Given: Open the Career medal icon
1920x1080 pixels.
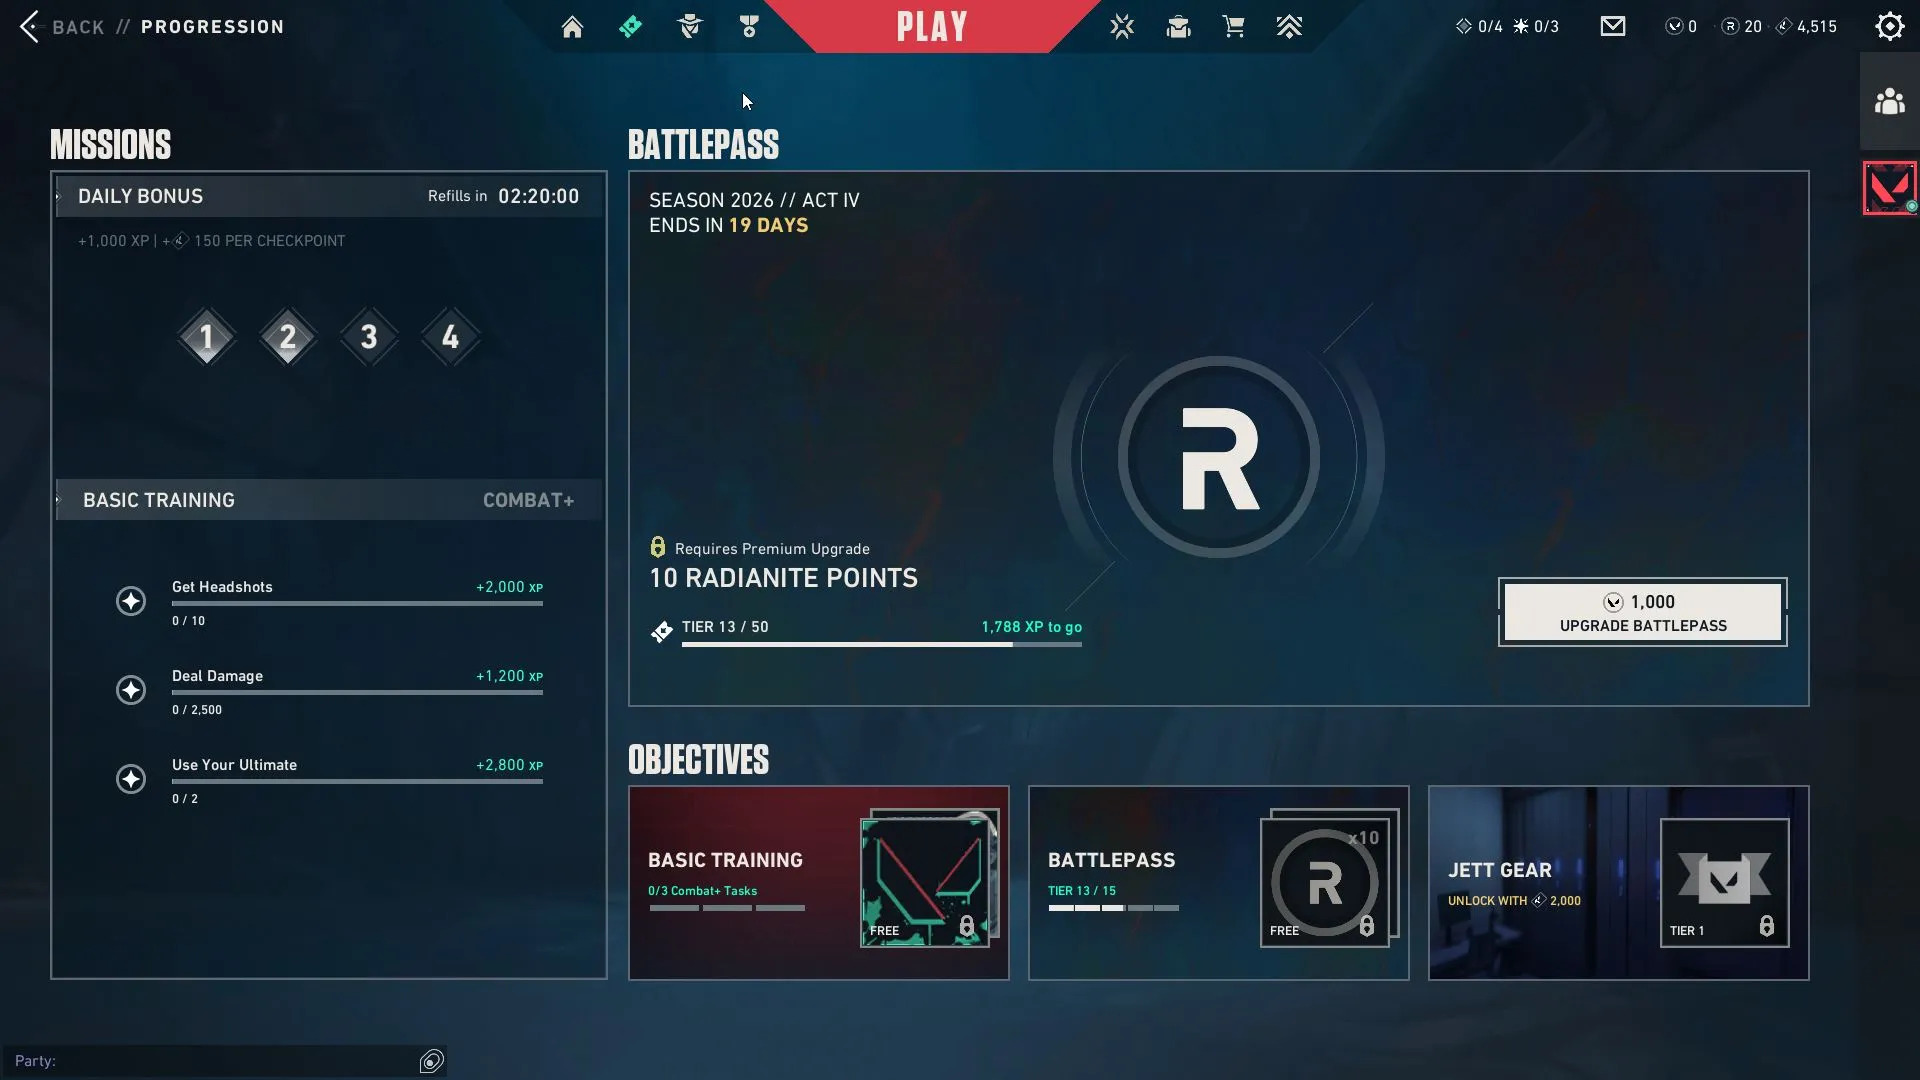Looking at the screenshot, I should tap(749, 27).
